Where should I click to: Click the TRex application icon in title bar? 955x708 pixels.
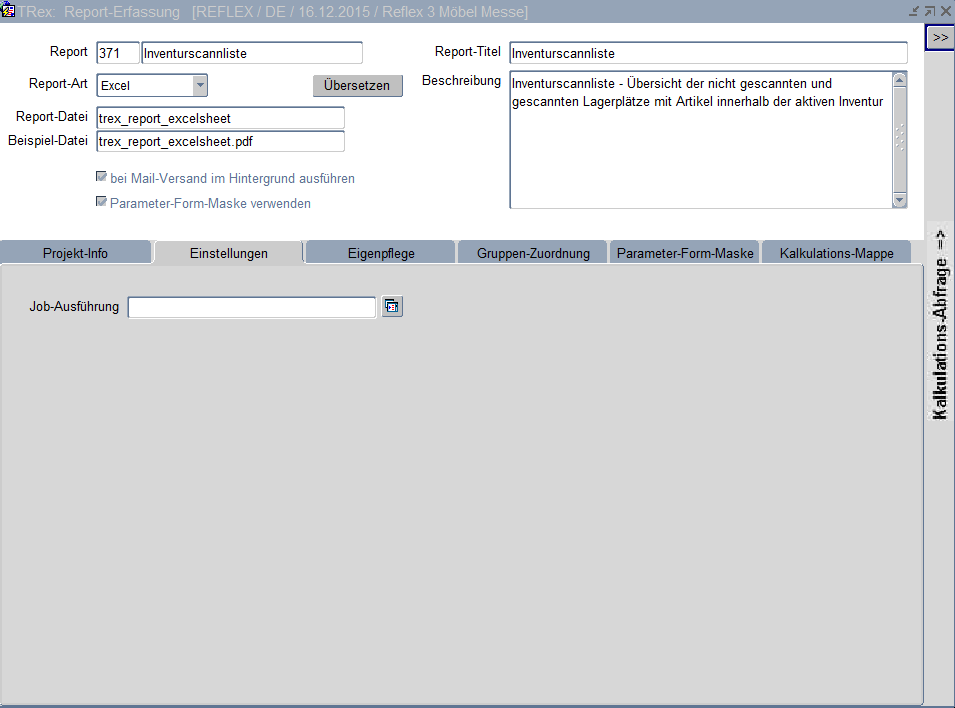point(9,11)
